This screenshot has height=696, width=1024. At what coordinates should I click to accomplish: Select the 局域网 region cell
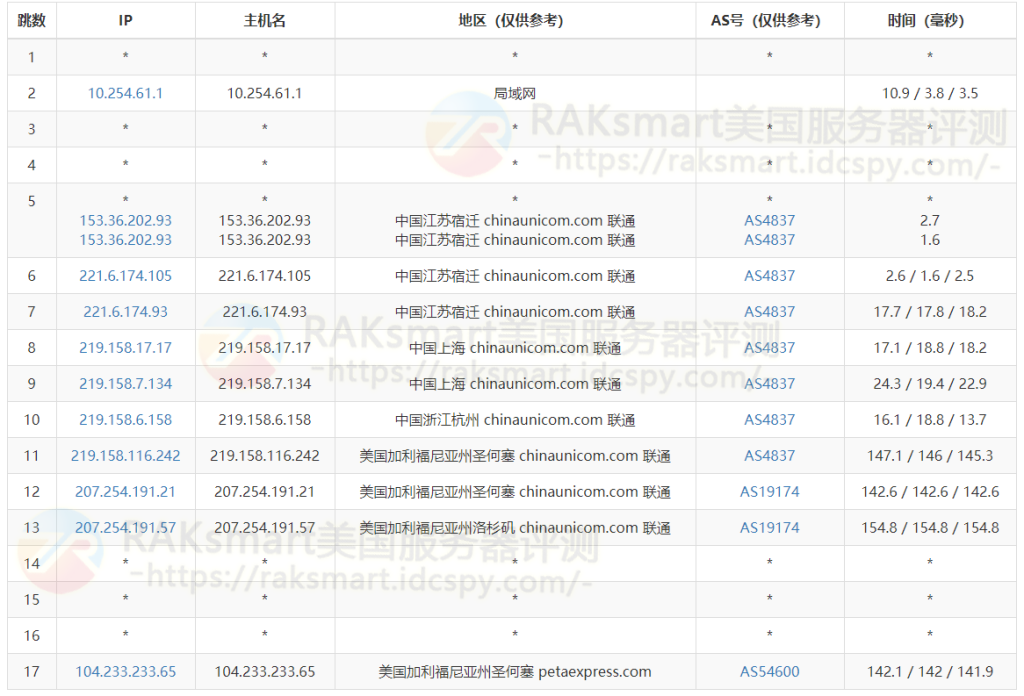(515, 93)
